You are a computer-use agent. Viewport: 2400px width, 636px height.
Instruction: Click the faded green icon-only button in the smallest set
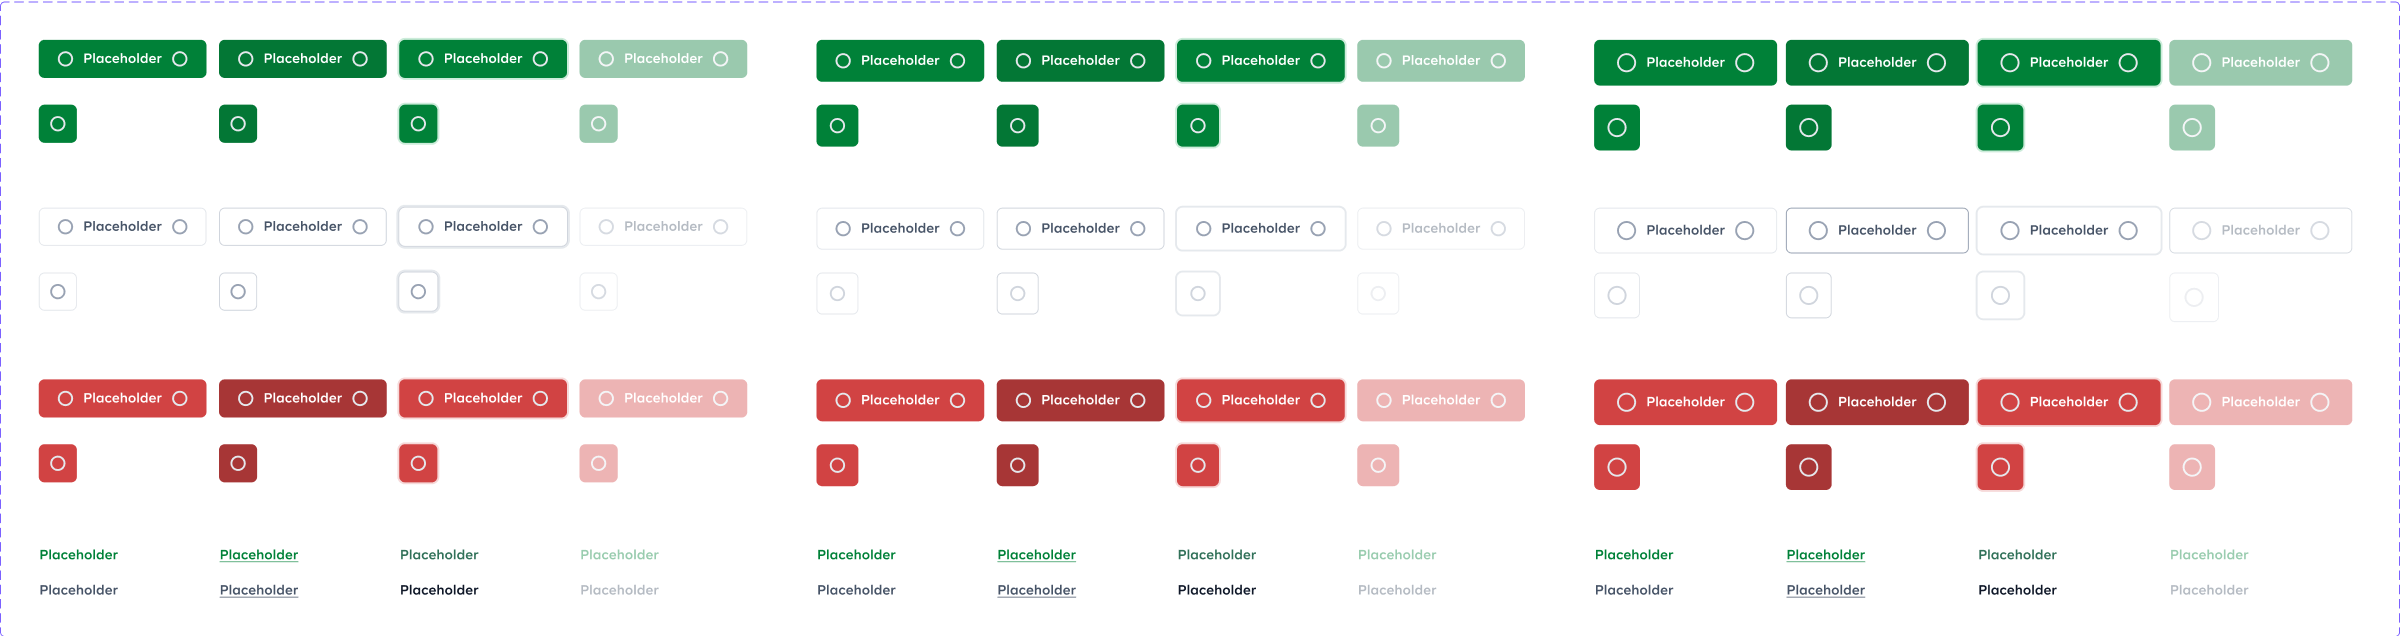click(x=598, y=124)
